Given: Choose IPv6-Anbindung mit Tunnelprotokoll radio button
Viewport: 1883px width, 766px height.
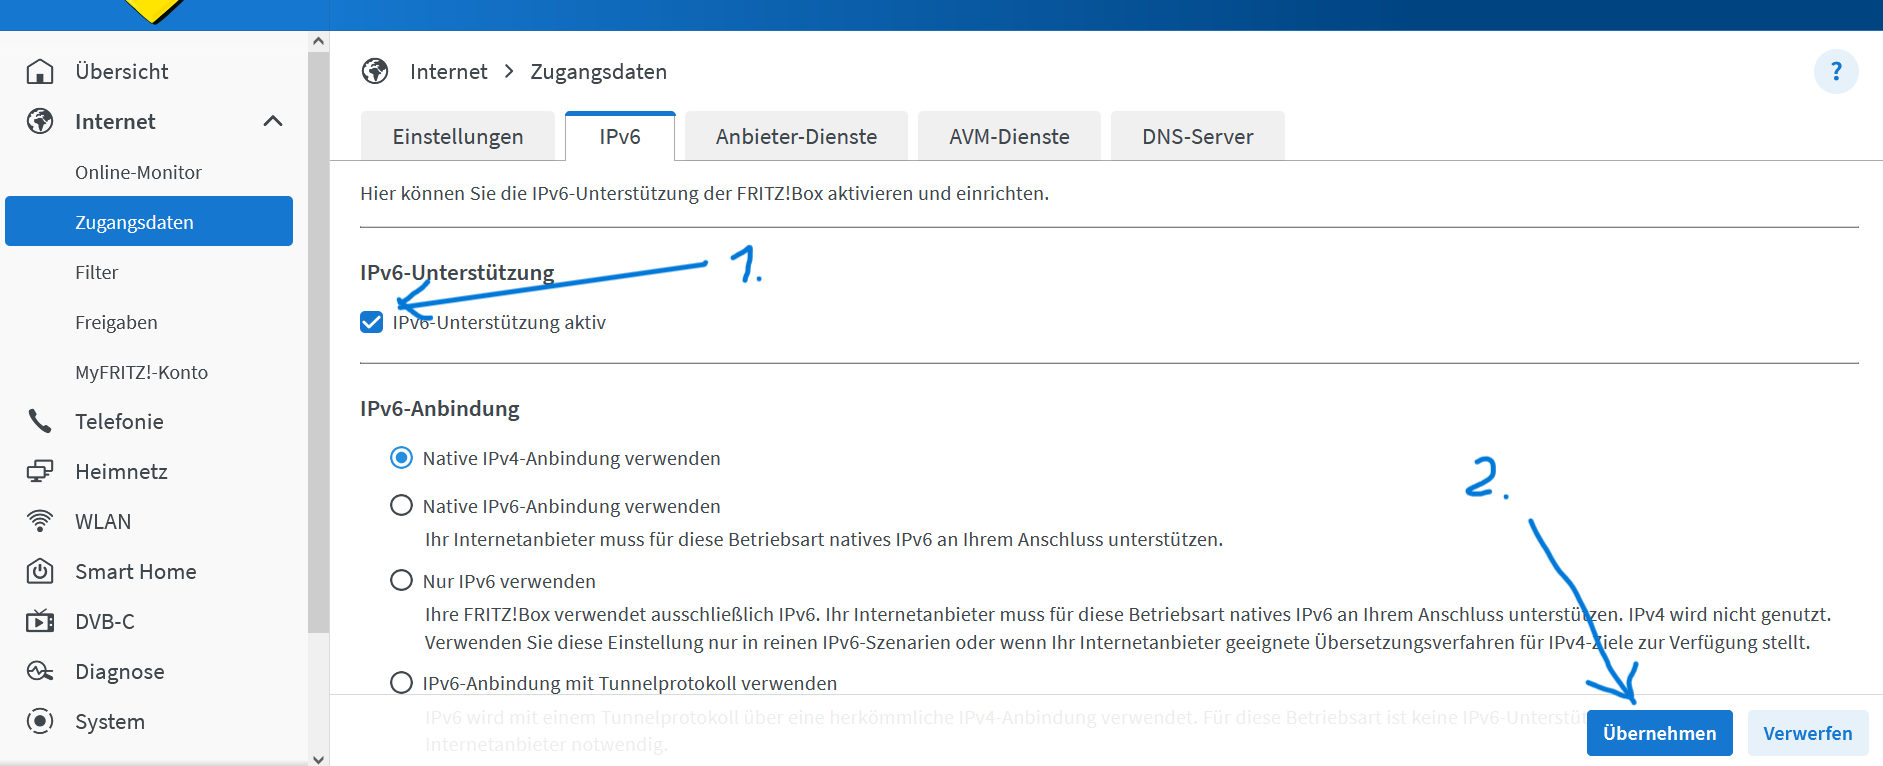Looking at the screenshot, I should (x=401, y=683).
